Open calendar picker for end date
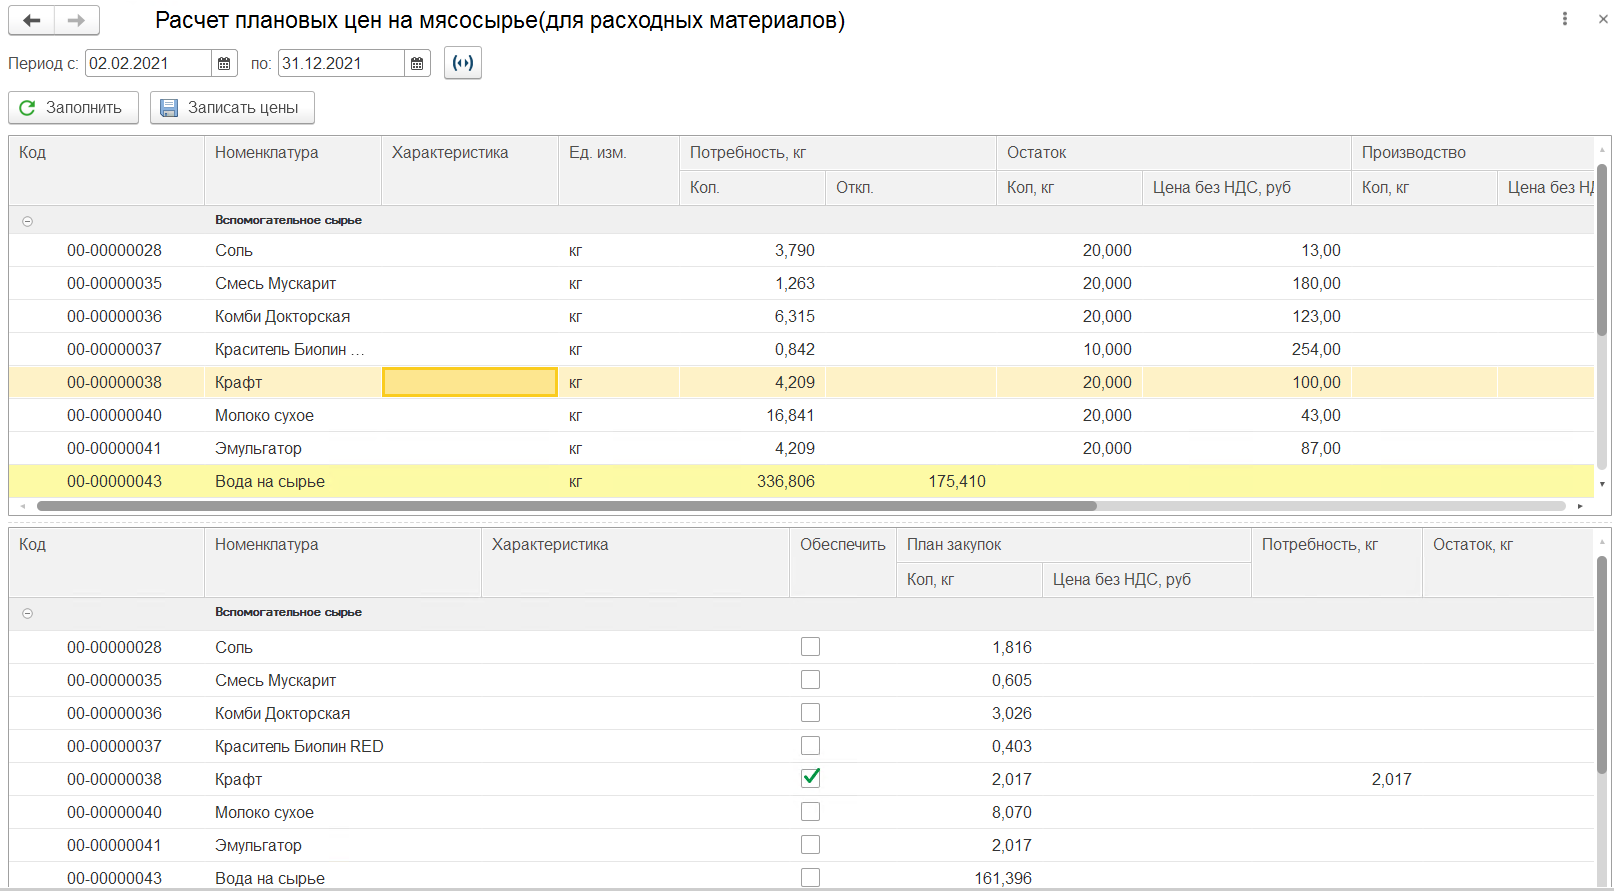Image resolution: width=1614 pixels, height=891 pixels. pos(417,63)
